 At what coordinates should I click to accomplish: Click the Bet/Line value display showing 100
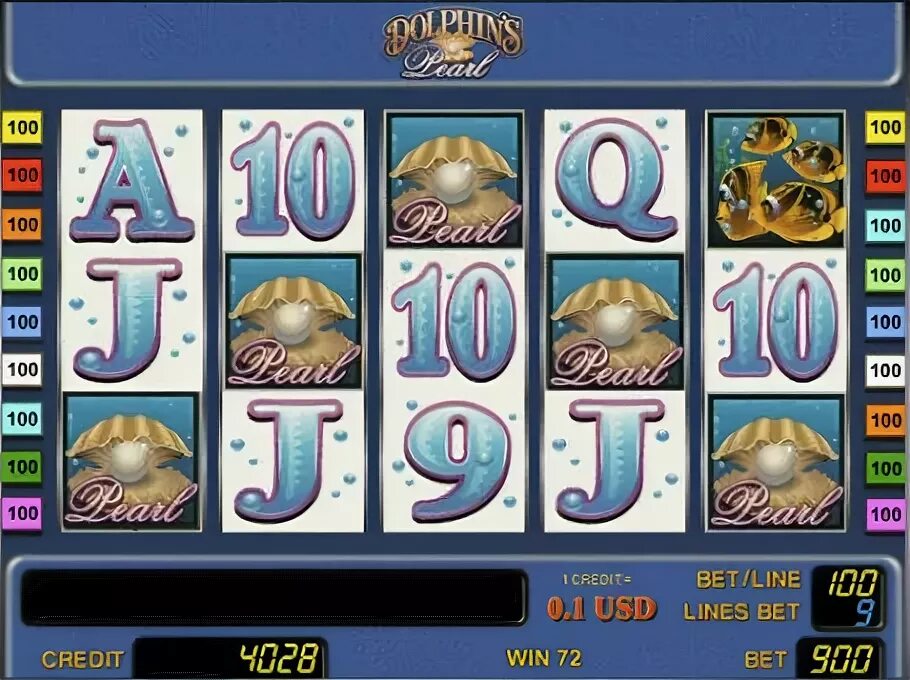point(852,583)
